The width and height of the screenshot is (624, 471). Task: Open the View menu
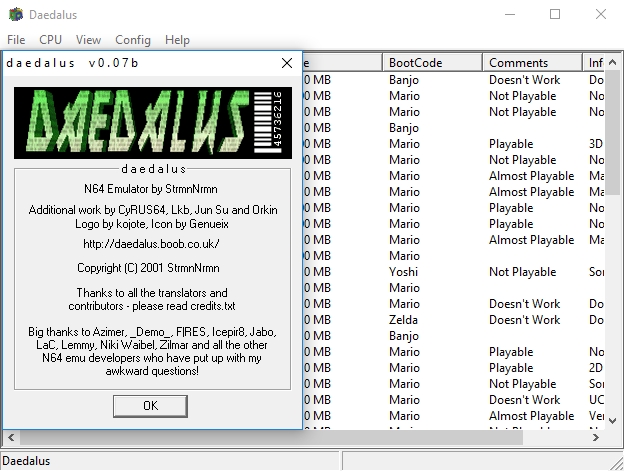[x=88, y=40]
